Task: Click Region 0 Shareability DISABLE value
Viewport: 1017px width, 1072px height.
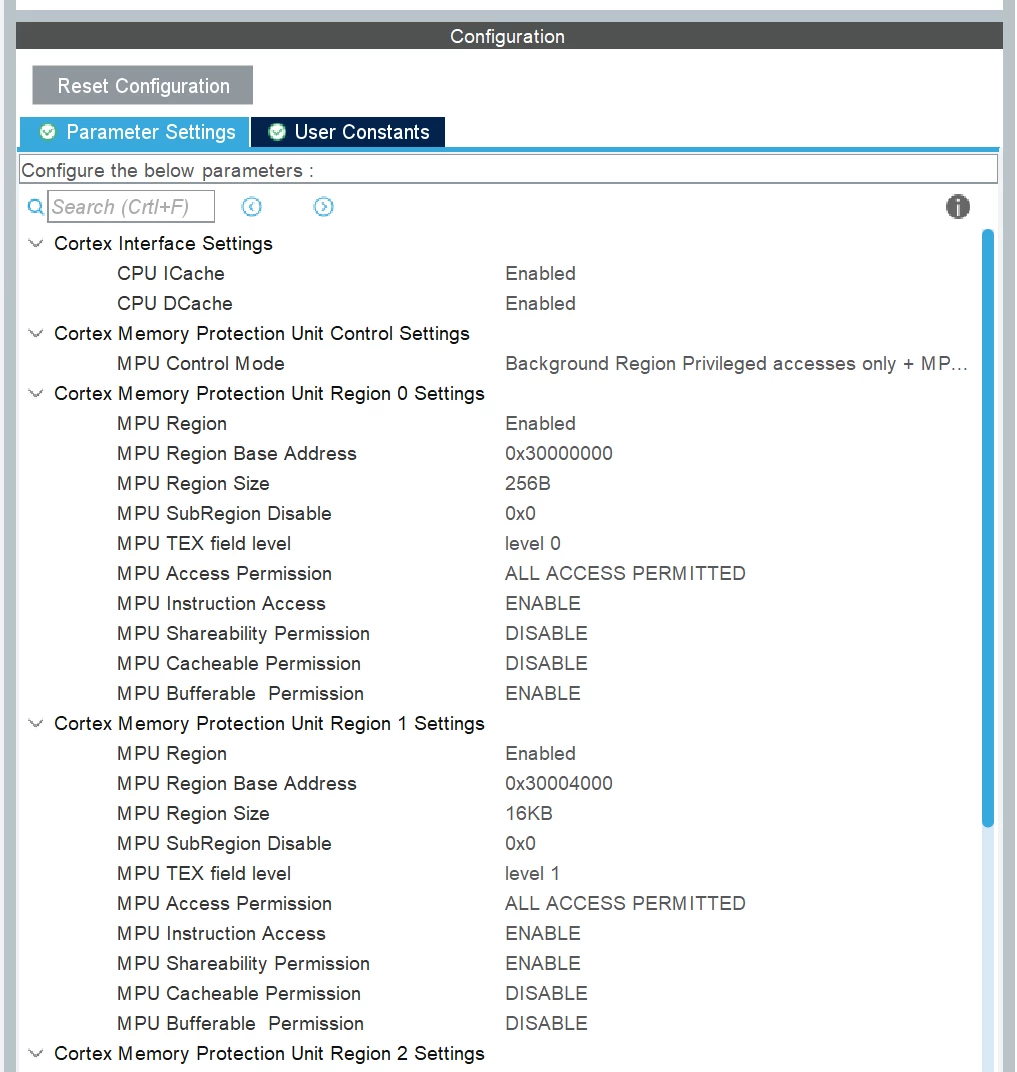Action: [x=546, y=634]
